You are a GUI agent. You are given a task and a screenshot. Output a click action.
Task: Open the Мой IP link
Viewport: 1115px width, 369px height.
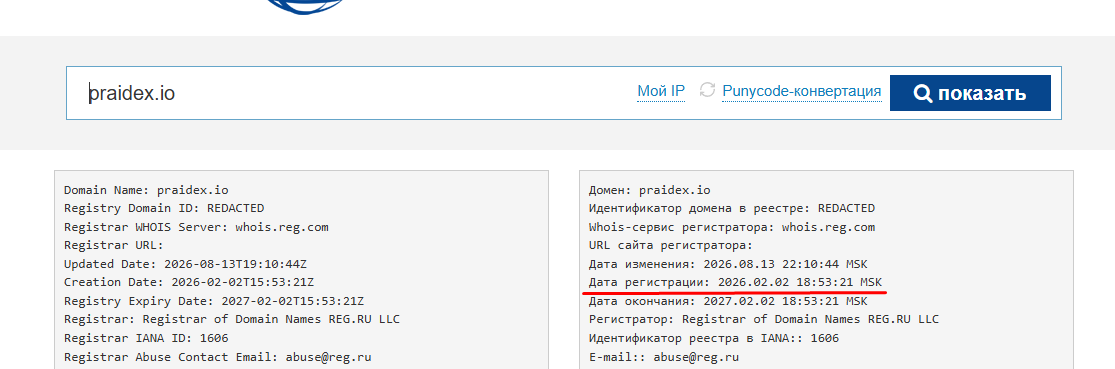[x=661, y=91]
